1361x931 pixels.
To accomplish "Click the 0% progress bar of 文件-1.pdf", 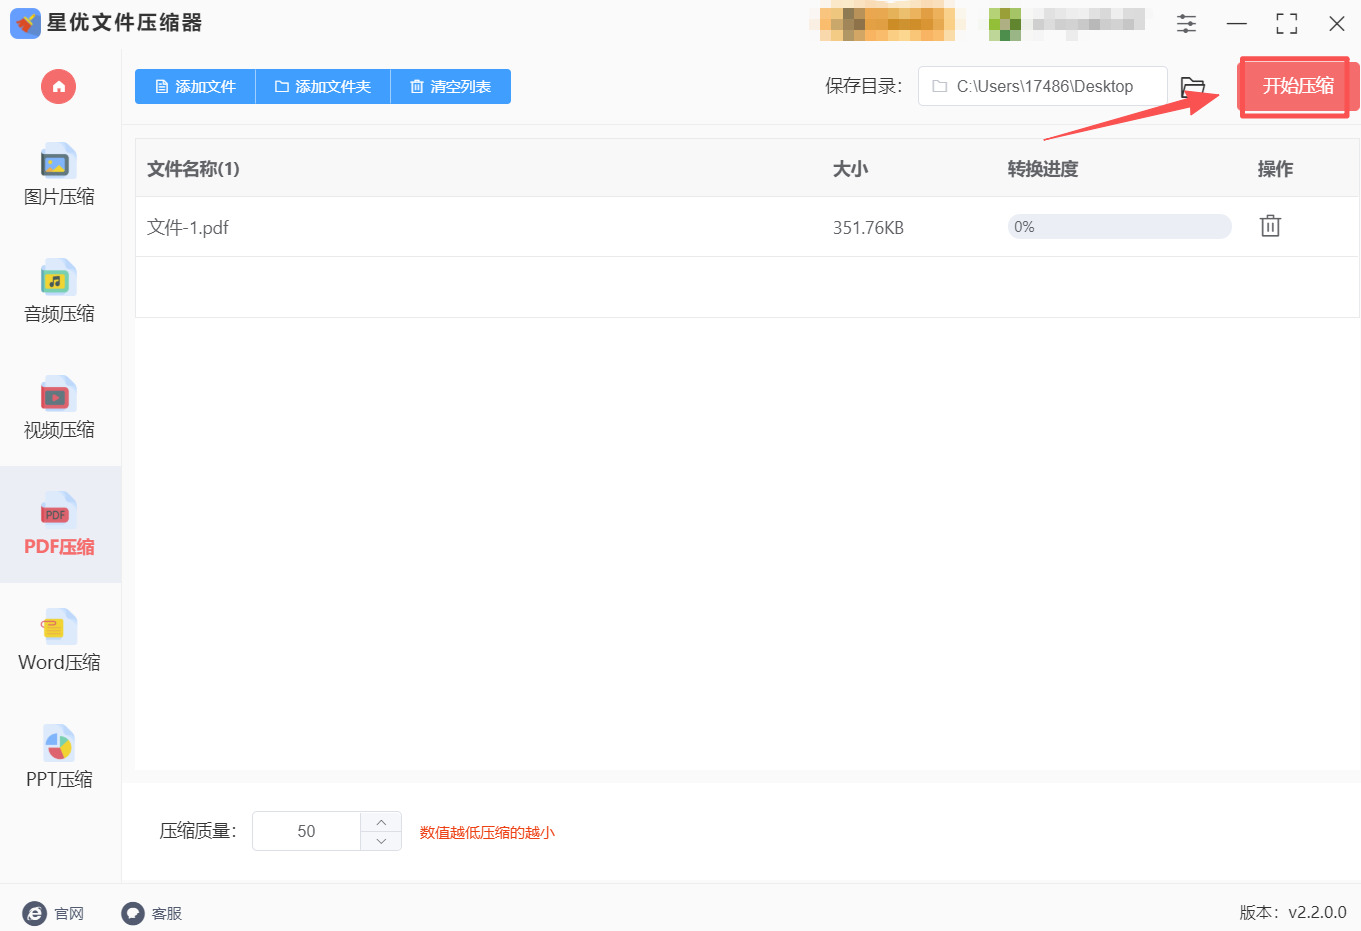I will (1119, 226).
